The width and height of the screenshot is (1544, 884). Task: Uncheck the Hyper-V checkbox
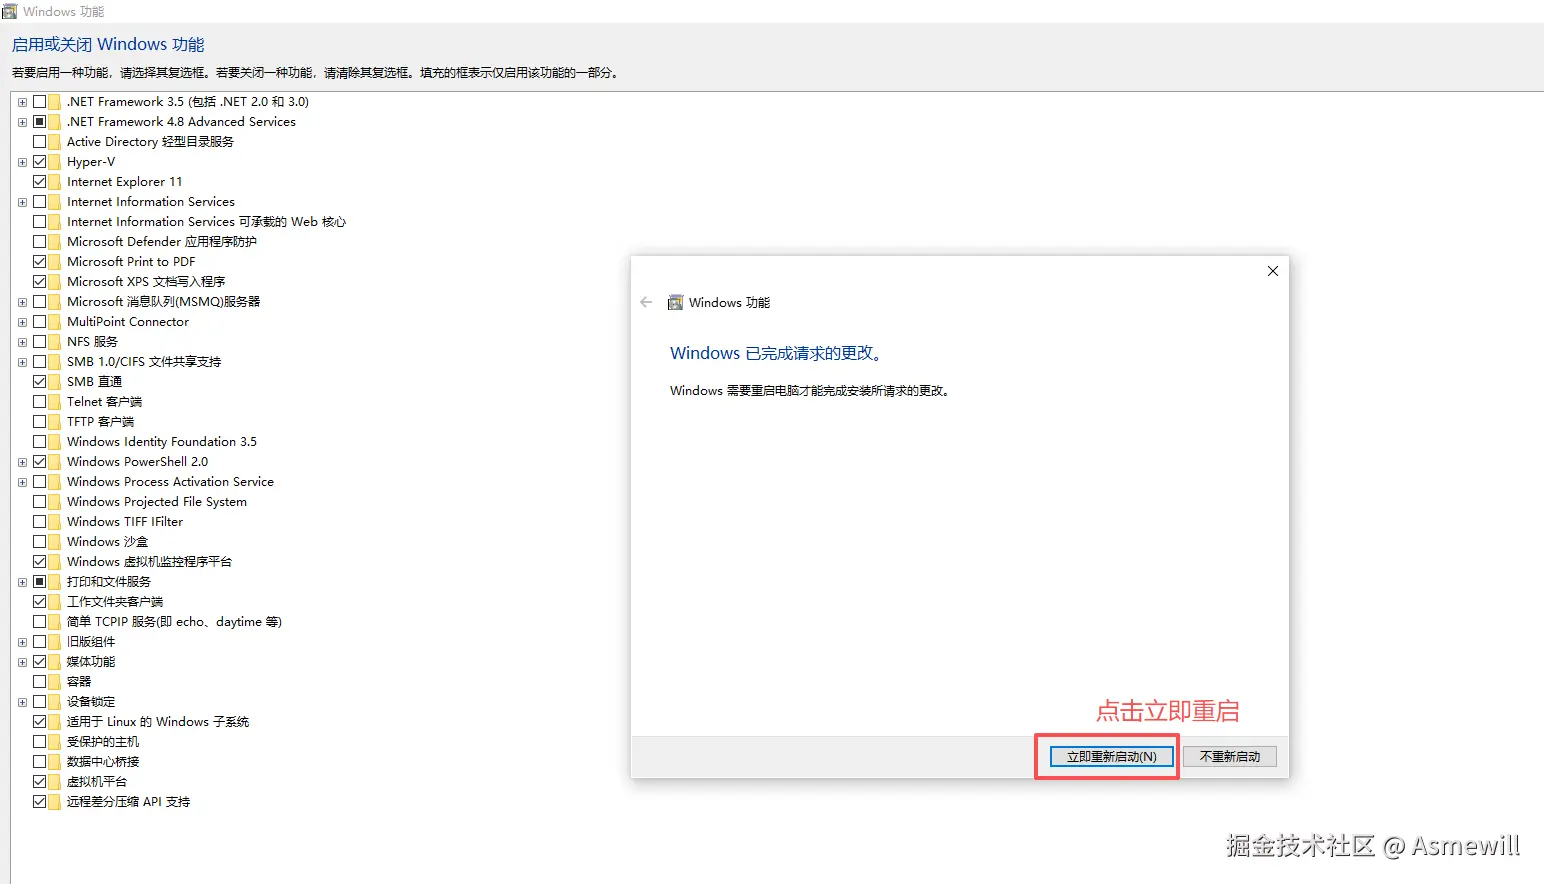click(40, 162)
